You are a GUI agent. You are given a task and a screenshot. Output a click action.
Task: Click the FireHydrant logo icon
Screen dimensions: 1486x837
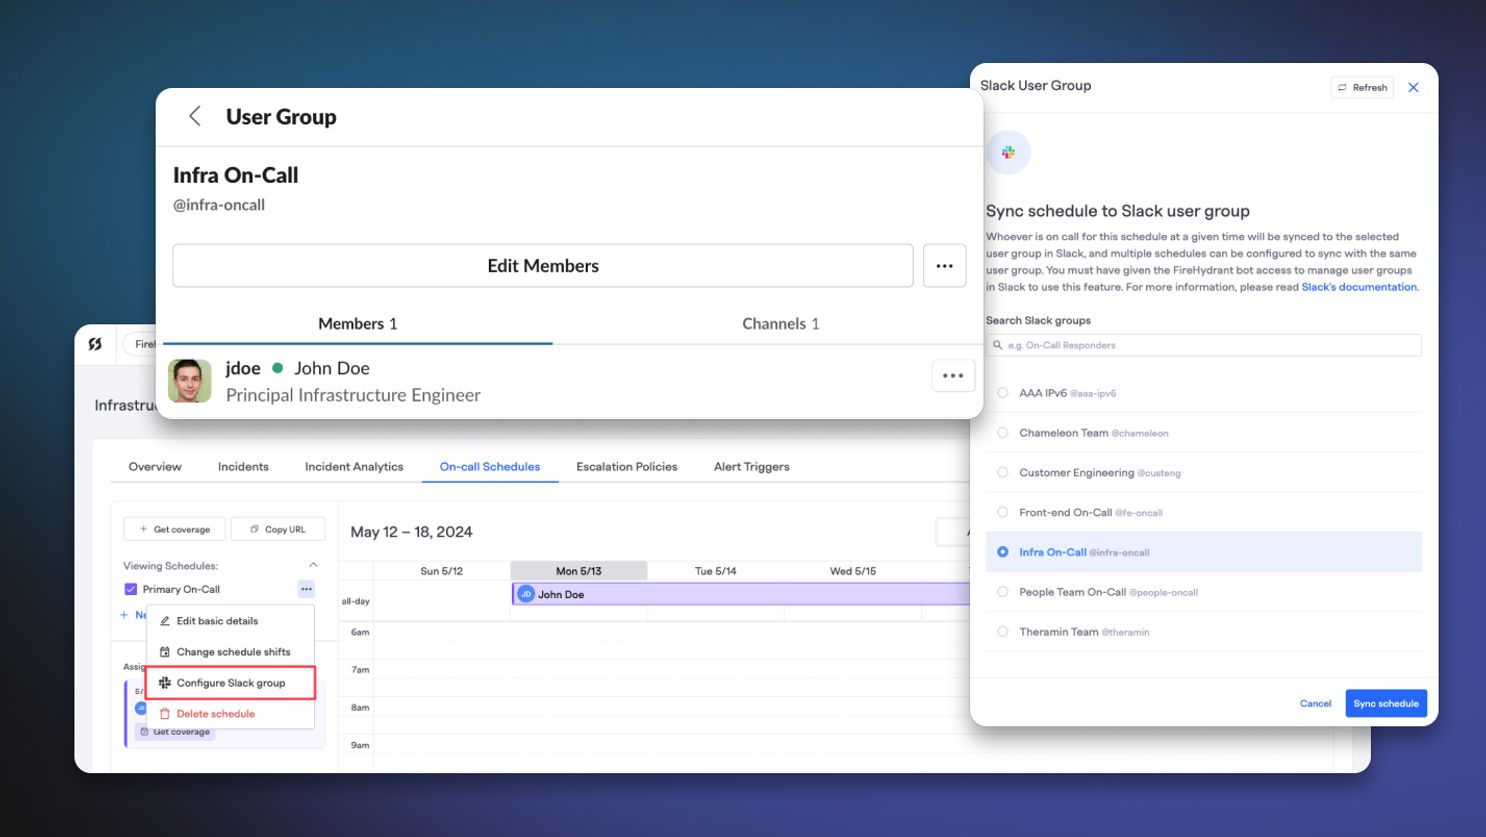coord(95,344)
